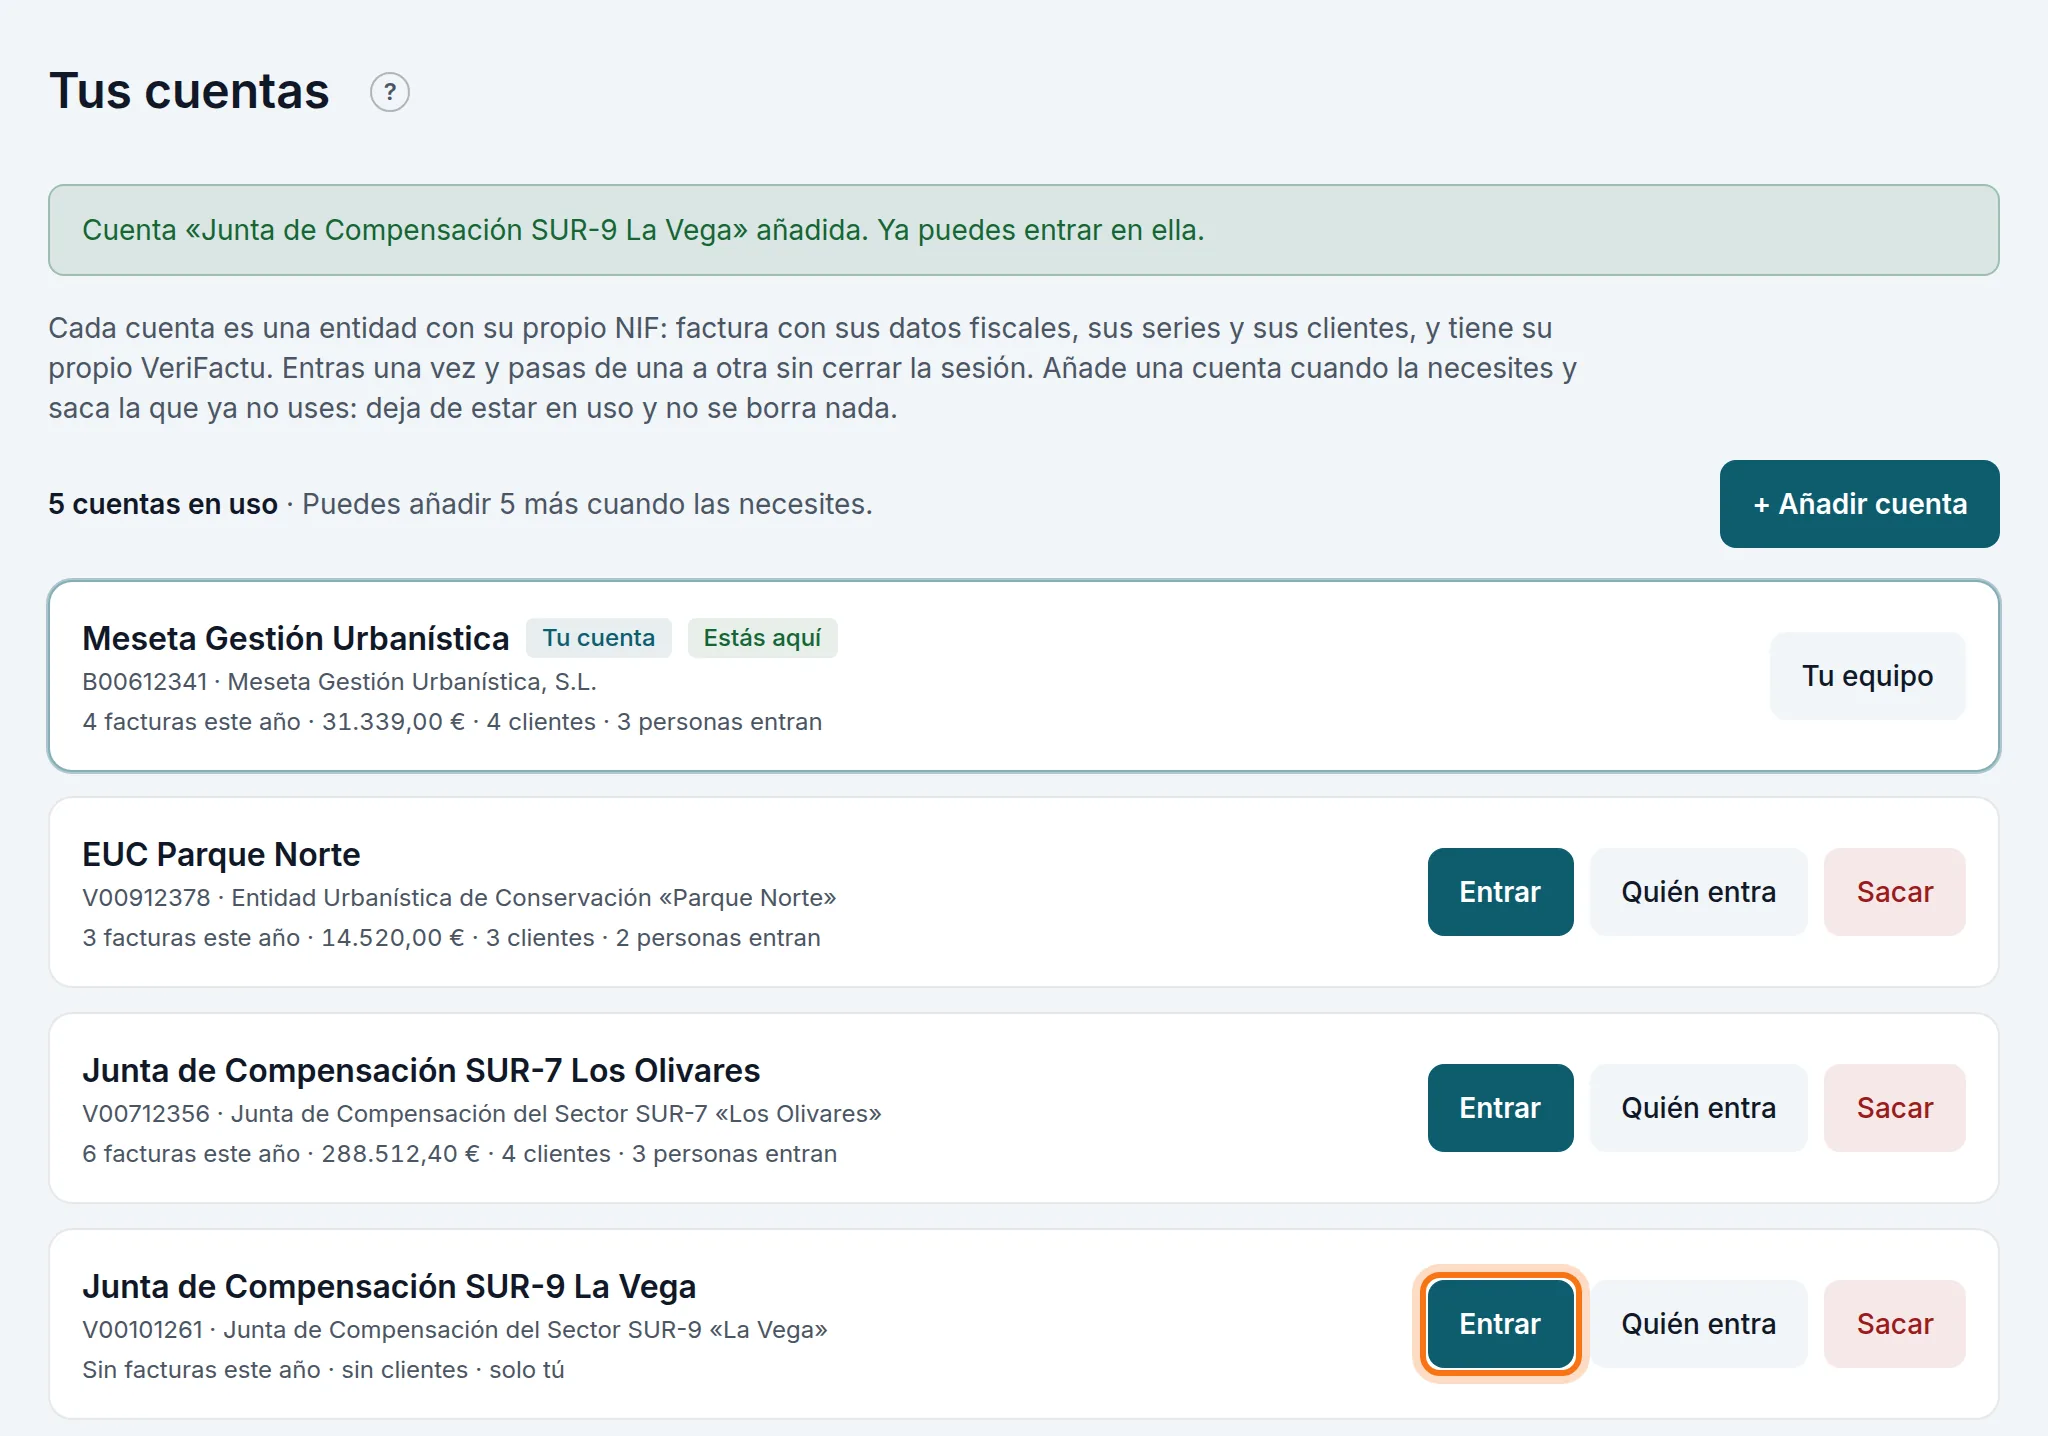Click Junta de Compensación SUR-7 Los Olivares title
Viewport: 2048px width, 1436px height.
pyautogui.click(x=421, y=1071)
